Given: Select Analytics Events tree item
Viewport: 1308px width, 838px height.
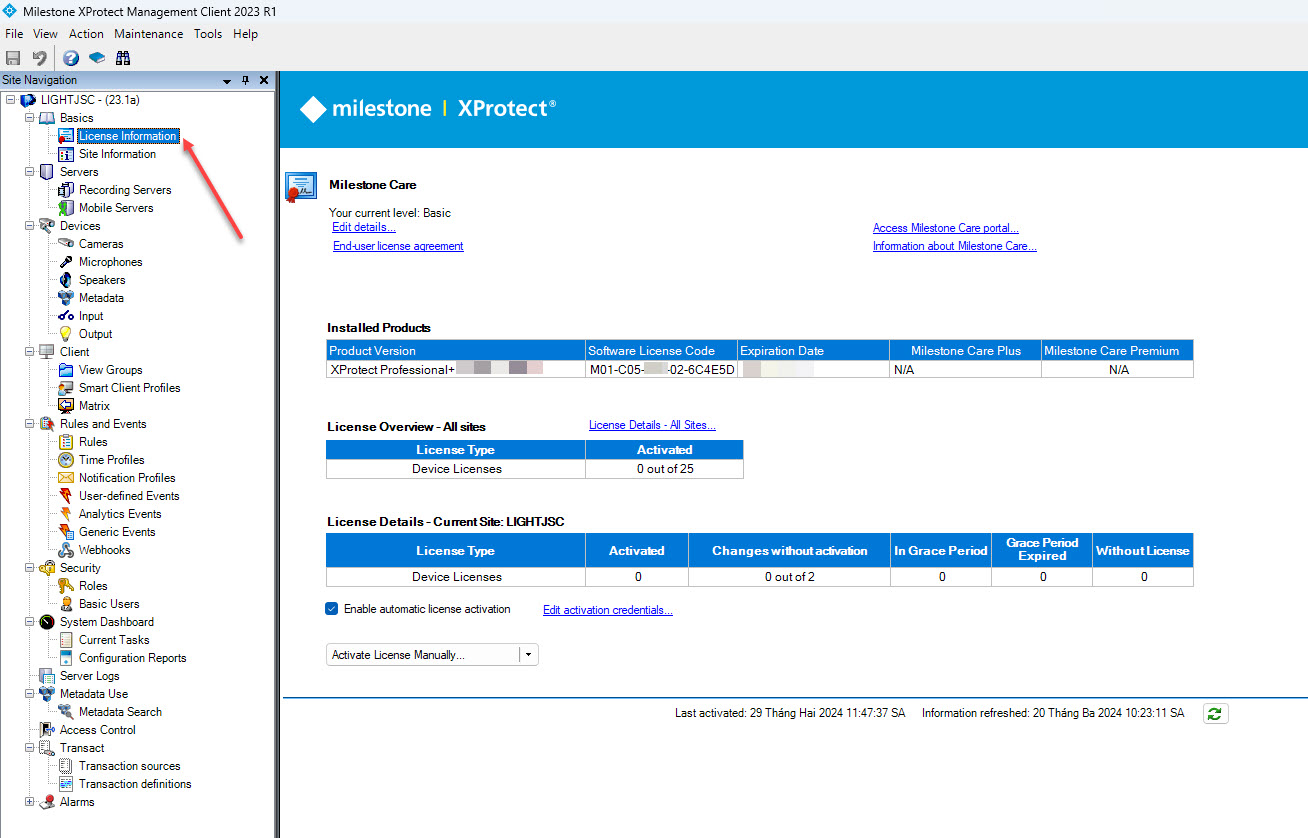Looking at the screenshot, I should pyautogui.click(x=120, y=514).
